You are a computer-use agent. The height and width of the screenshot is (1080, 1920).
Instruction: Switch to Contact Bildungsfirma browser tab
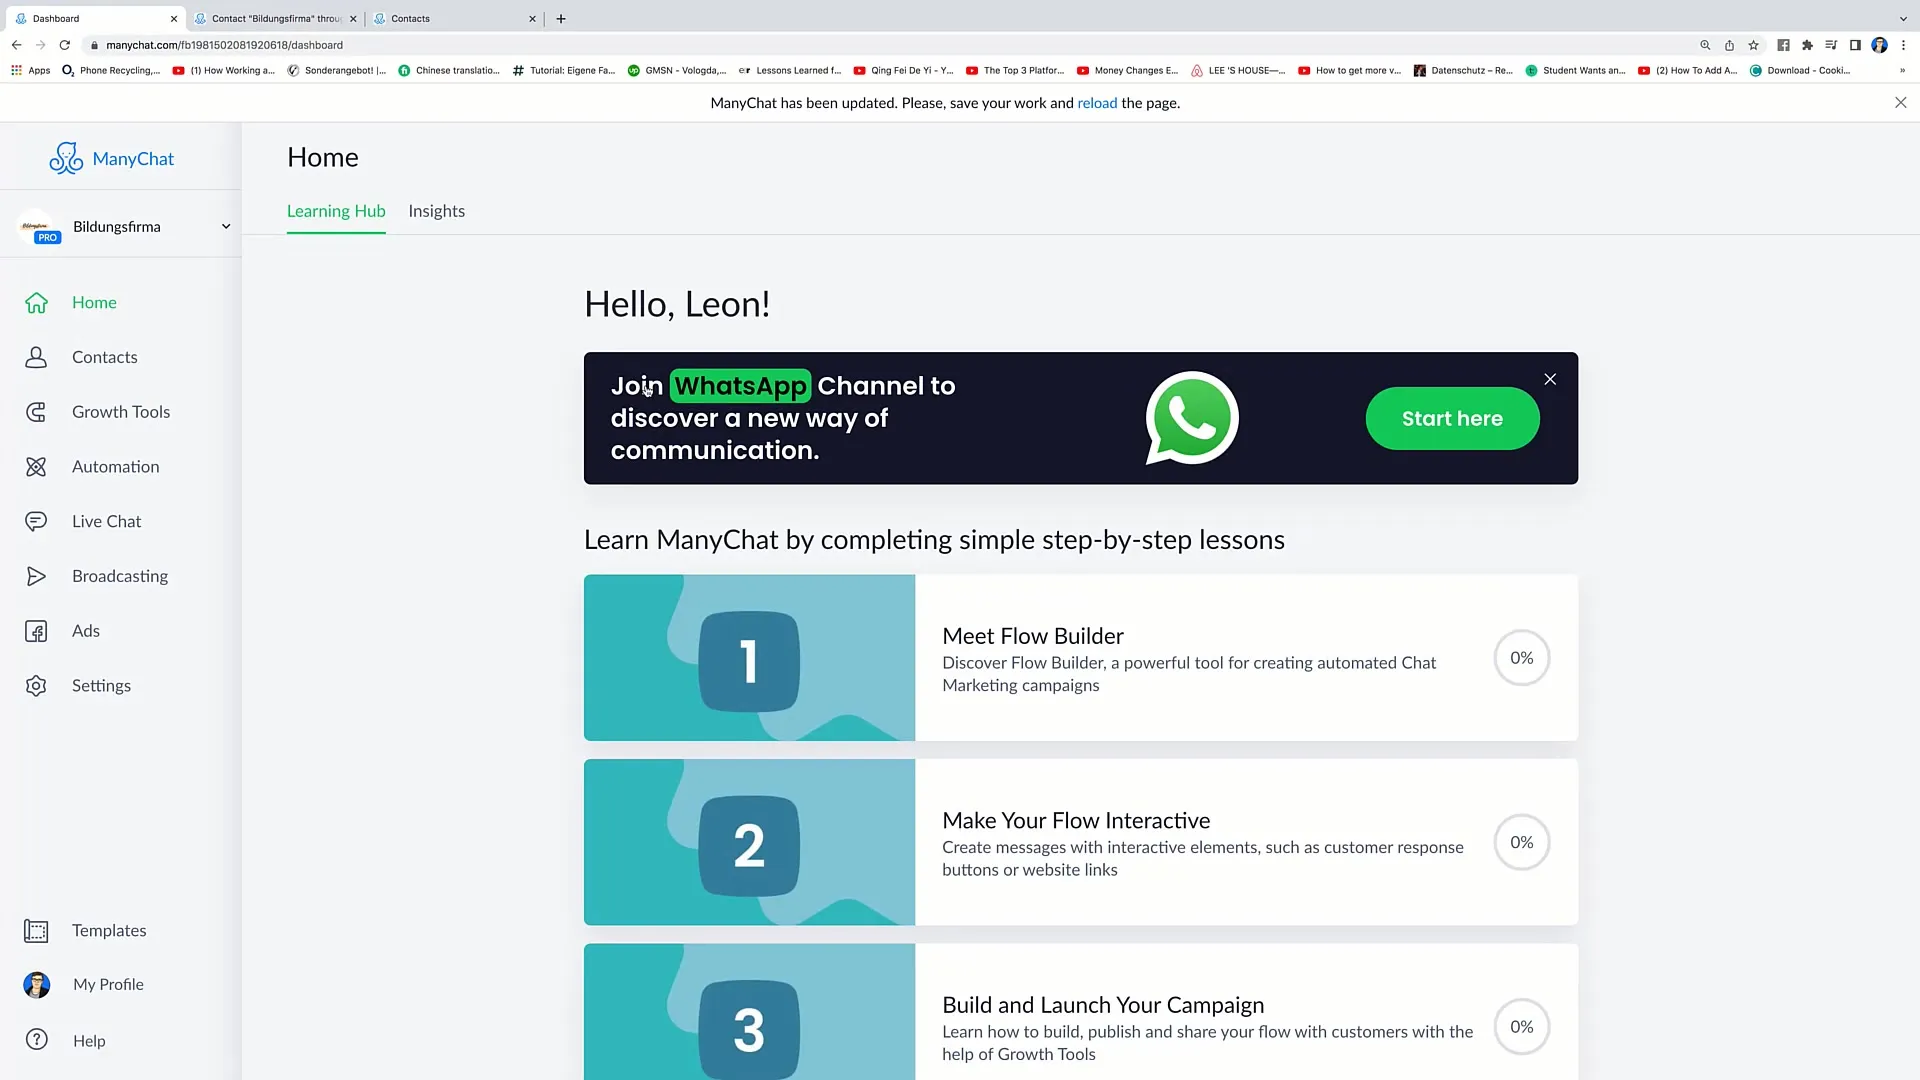(276, 18)
